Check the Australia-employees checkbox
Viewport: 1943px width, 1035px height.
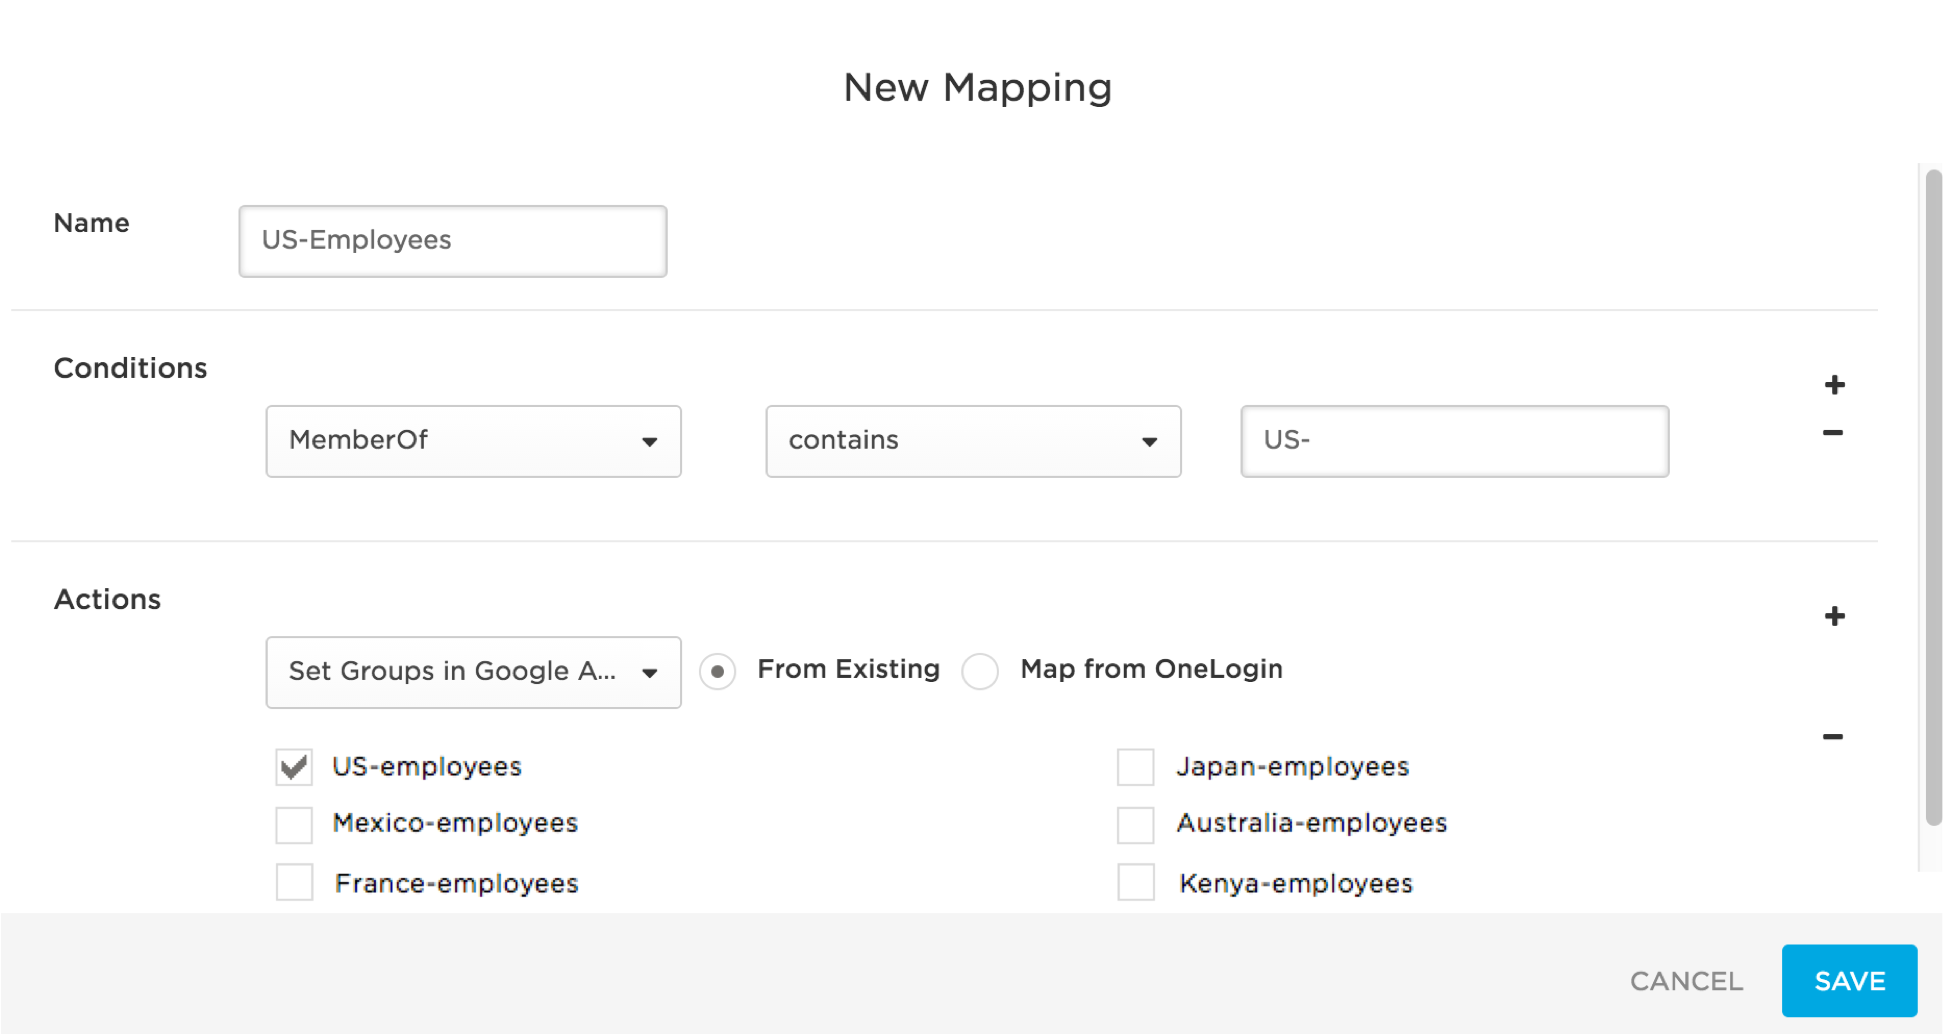[1135, 824]
